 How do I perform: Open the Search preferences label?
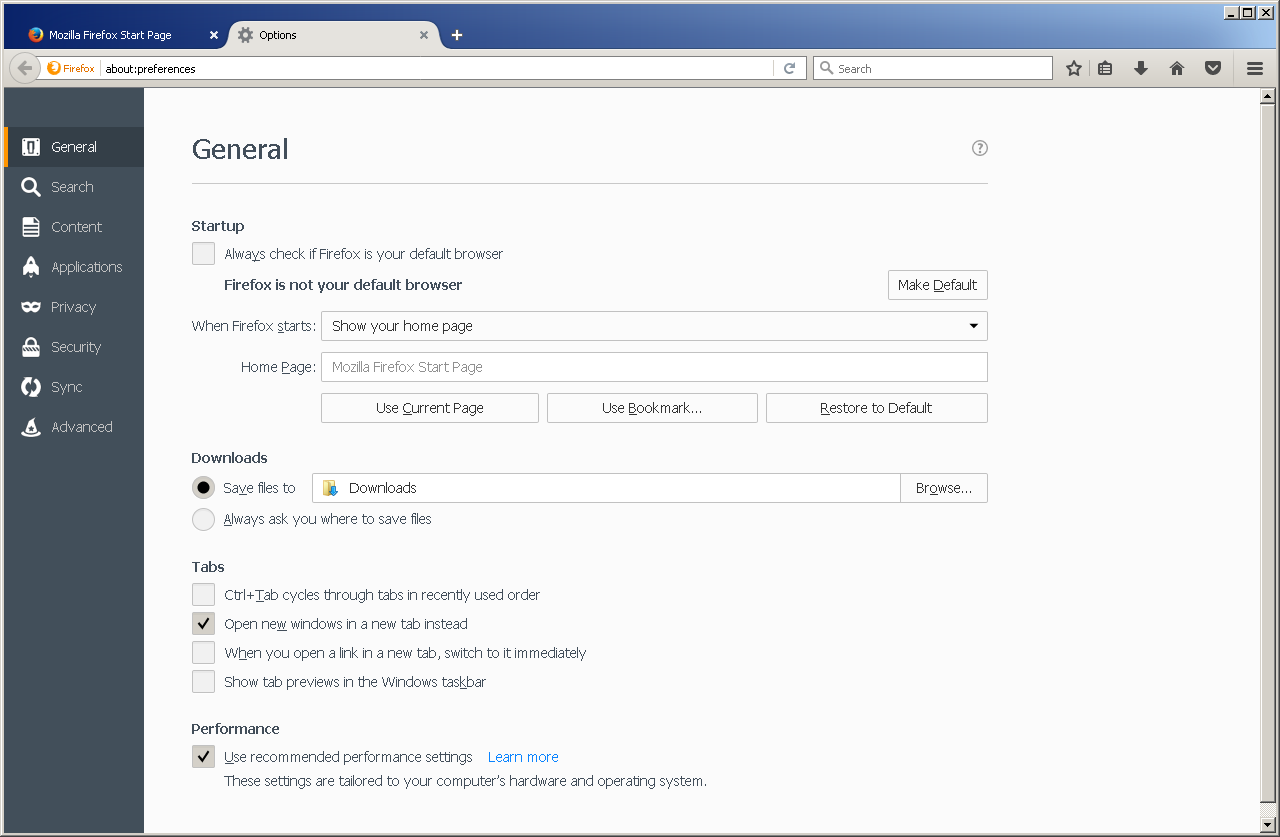[72, 187]
